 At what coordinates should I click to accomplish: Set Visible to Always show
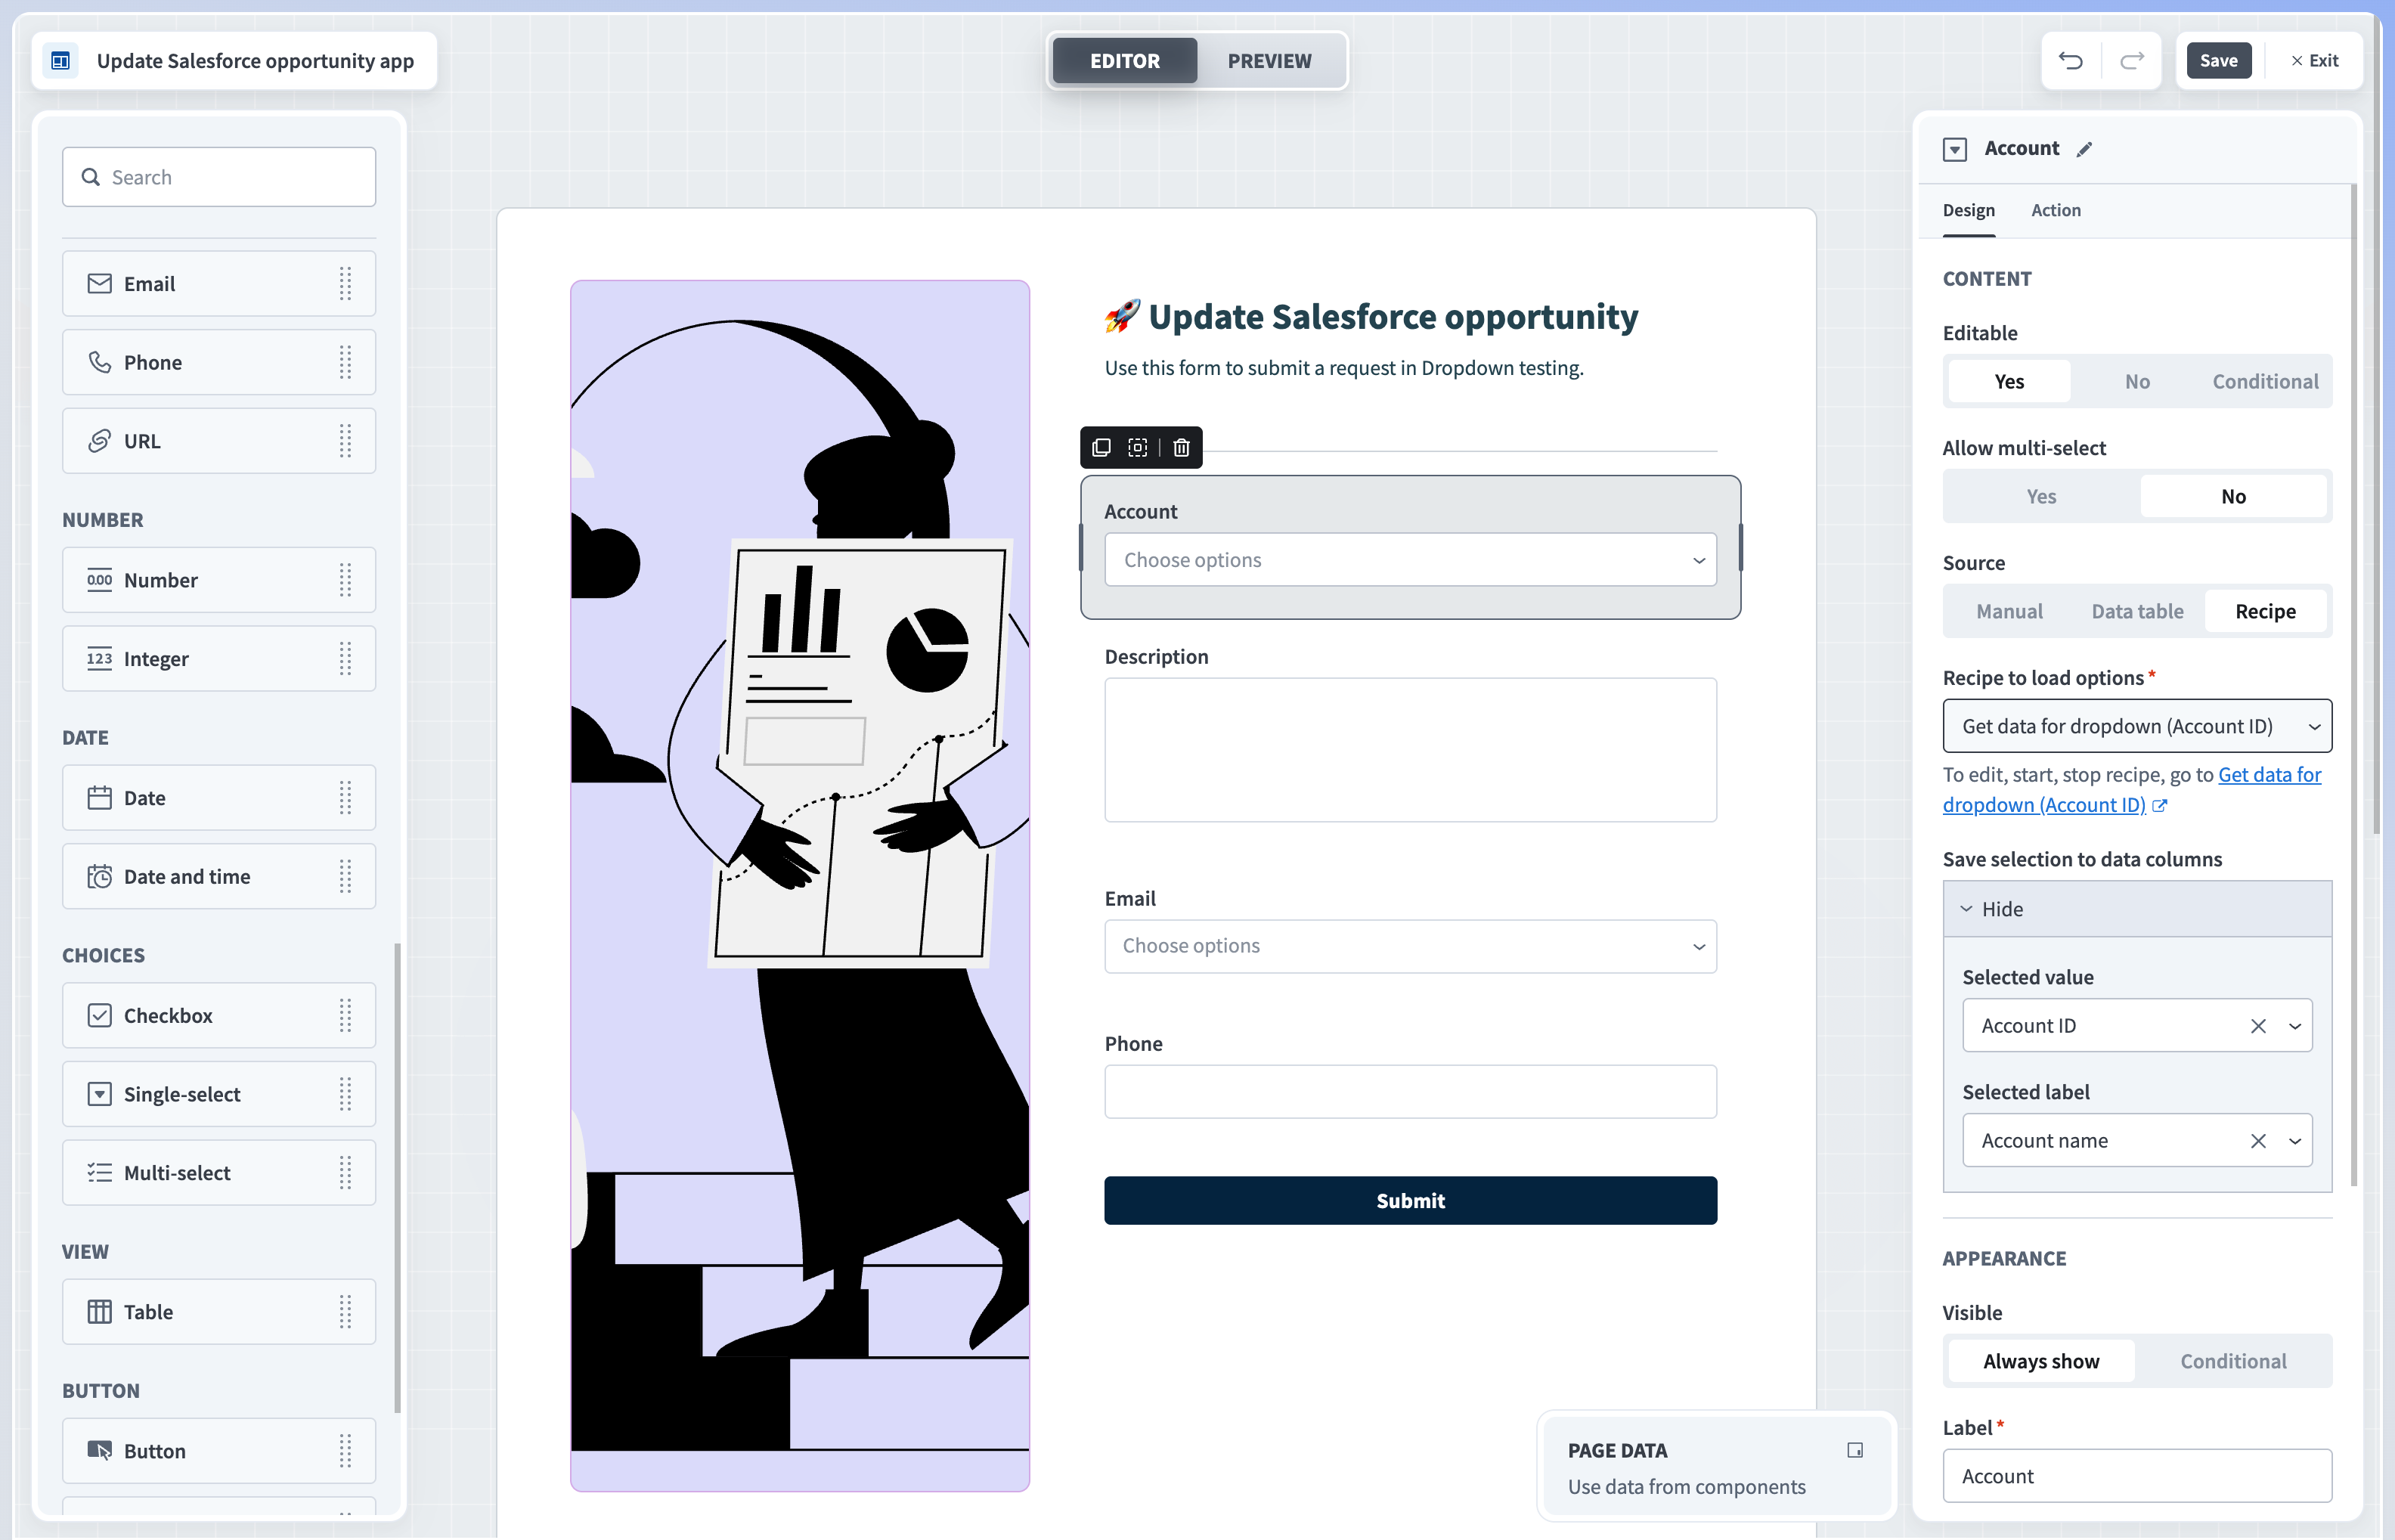pyautogui.click(x=2041, y=1361)
